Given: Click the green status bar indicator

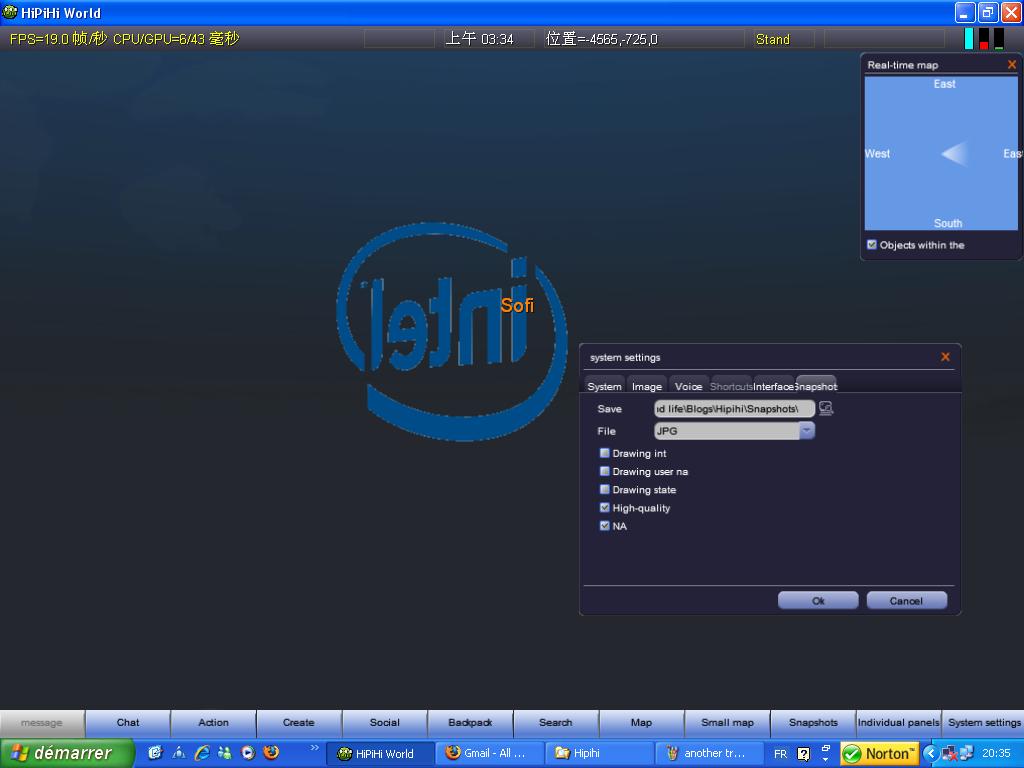Looking at the screenshot, I should point(999,38).
